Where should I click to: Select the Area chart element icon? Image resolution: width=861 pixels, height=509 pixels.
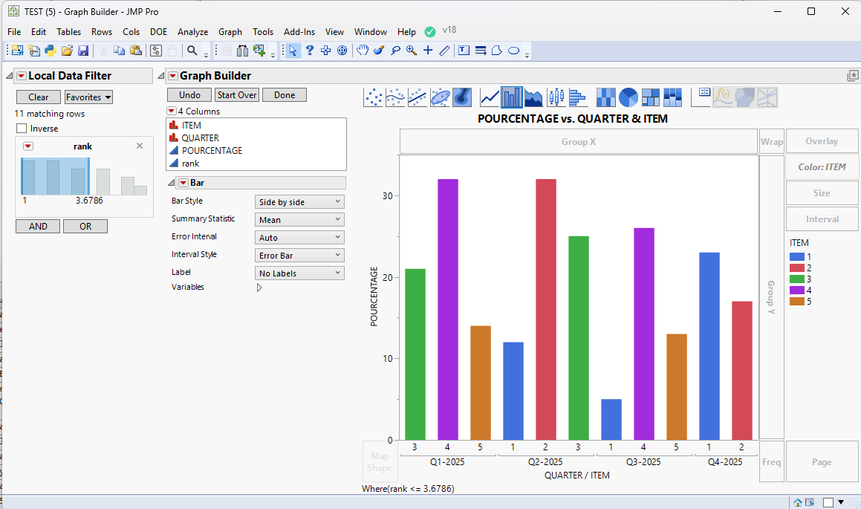click(534, 97)
